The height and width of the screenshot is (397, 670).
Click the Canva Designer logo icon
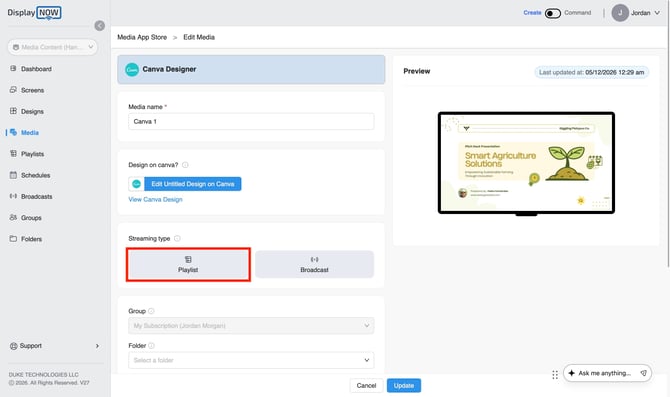[x=132, y=69]
